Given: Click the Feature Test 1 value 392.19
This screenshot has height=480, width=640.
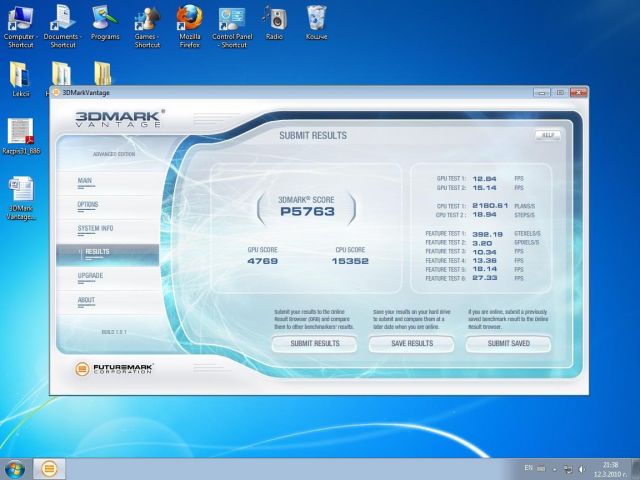Looking at the screenshot, I should point(487,234).
